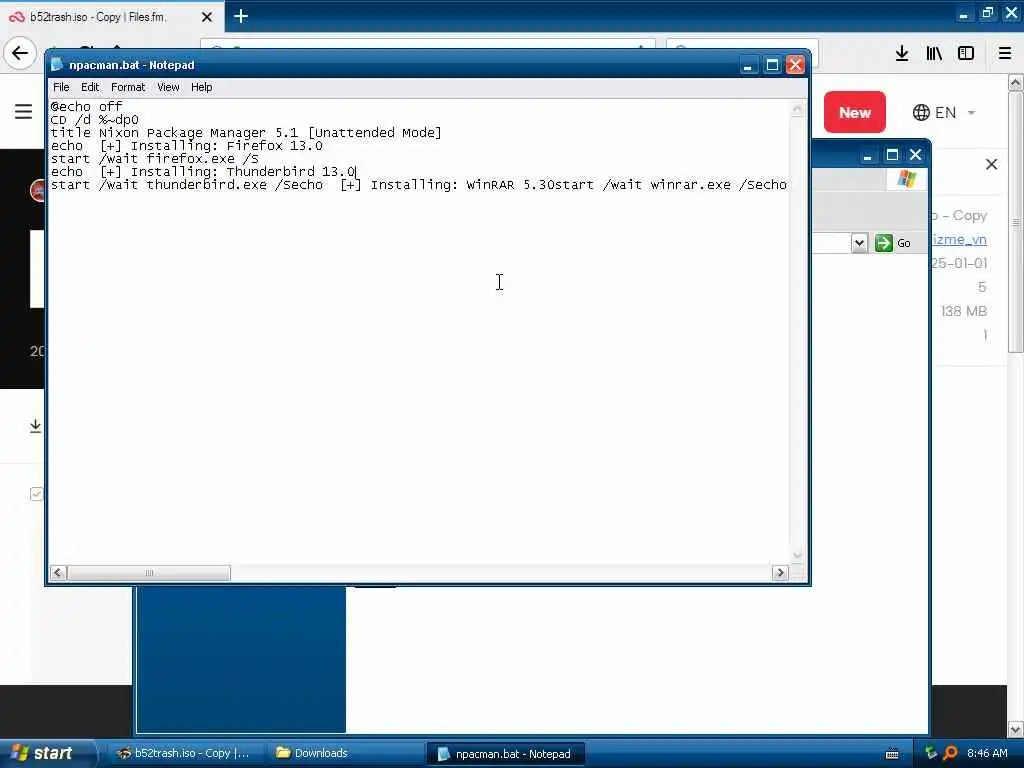1024x768 pixels.
Task: Open the Format menu in Notepad
Action: click(x=128, y=87)
